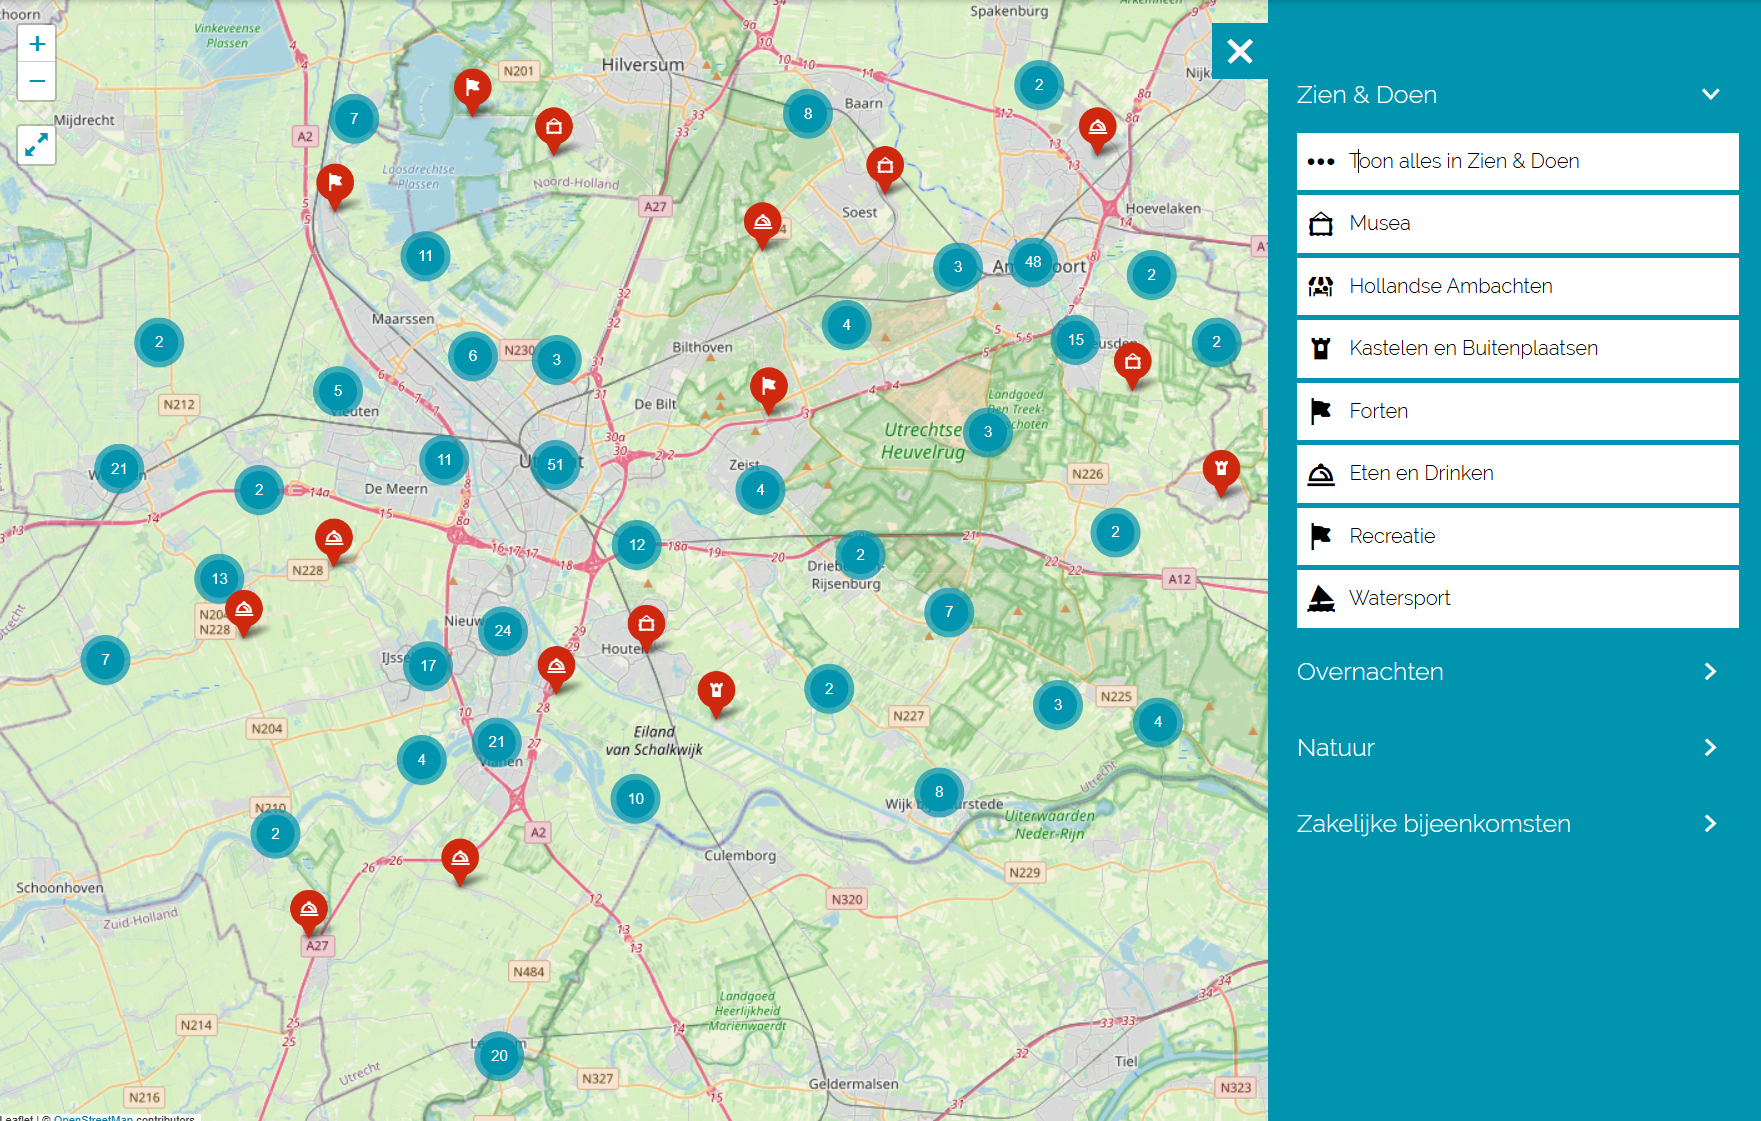Zoom in on the map
The height and width of the screenshot is (1121, 1761).
37,44
